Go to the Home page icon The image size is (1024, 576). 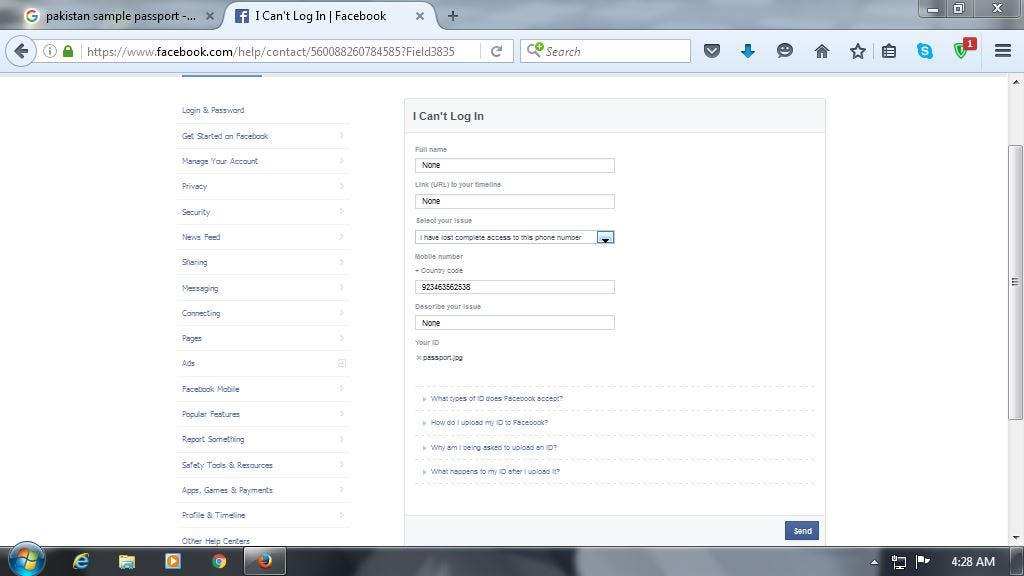point(822,51)
